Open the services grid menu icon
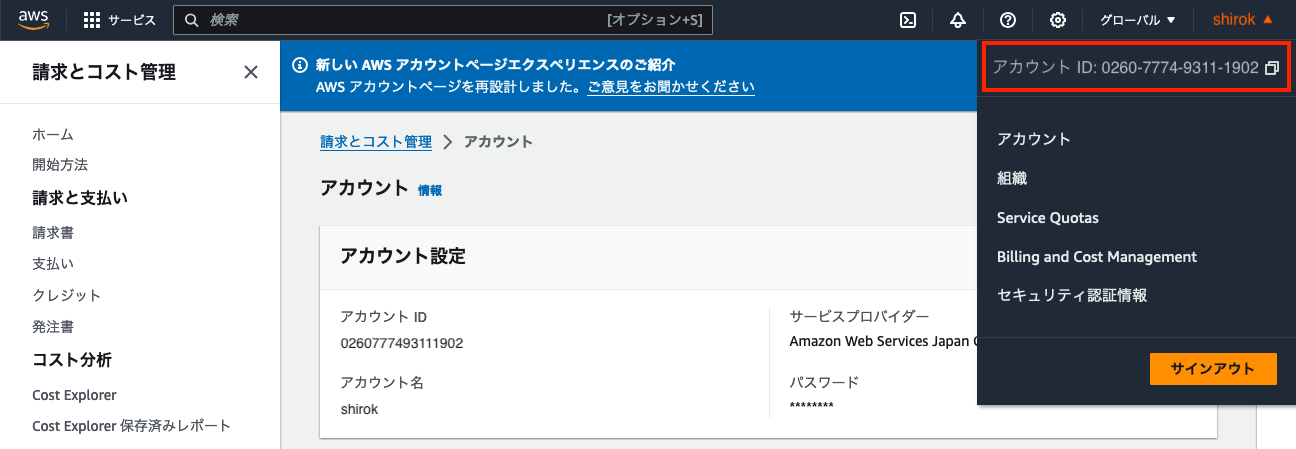Screen dimensions: 1296x449 [x=92, y=20]
